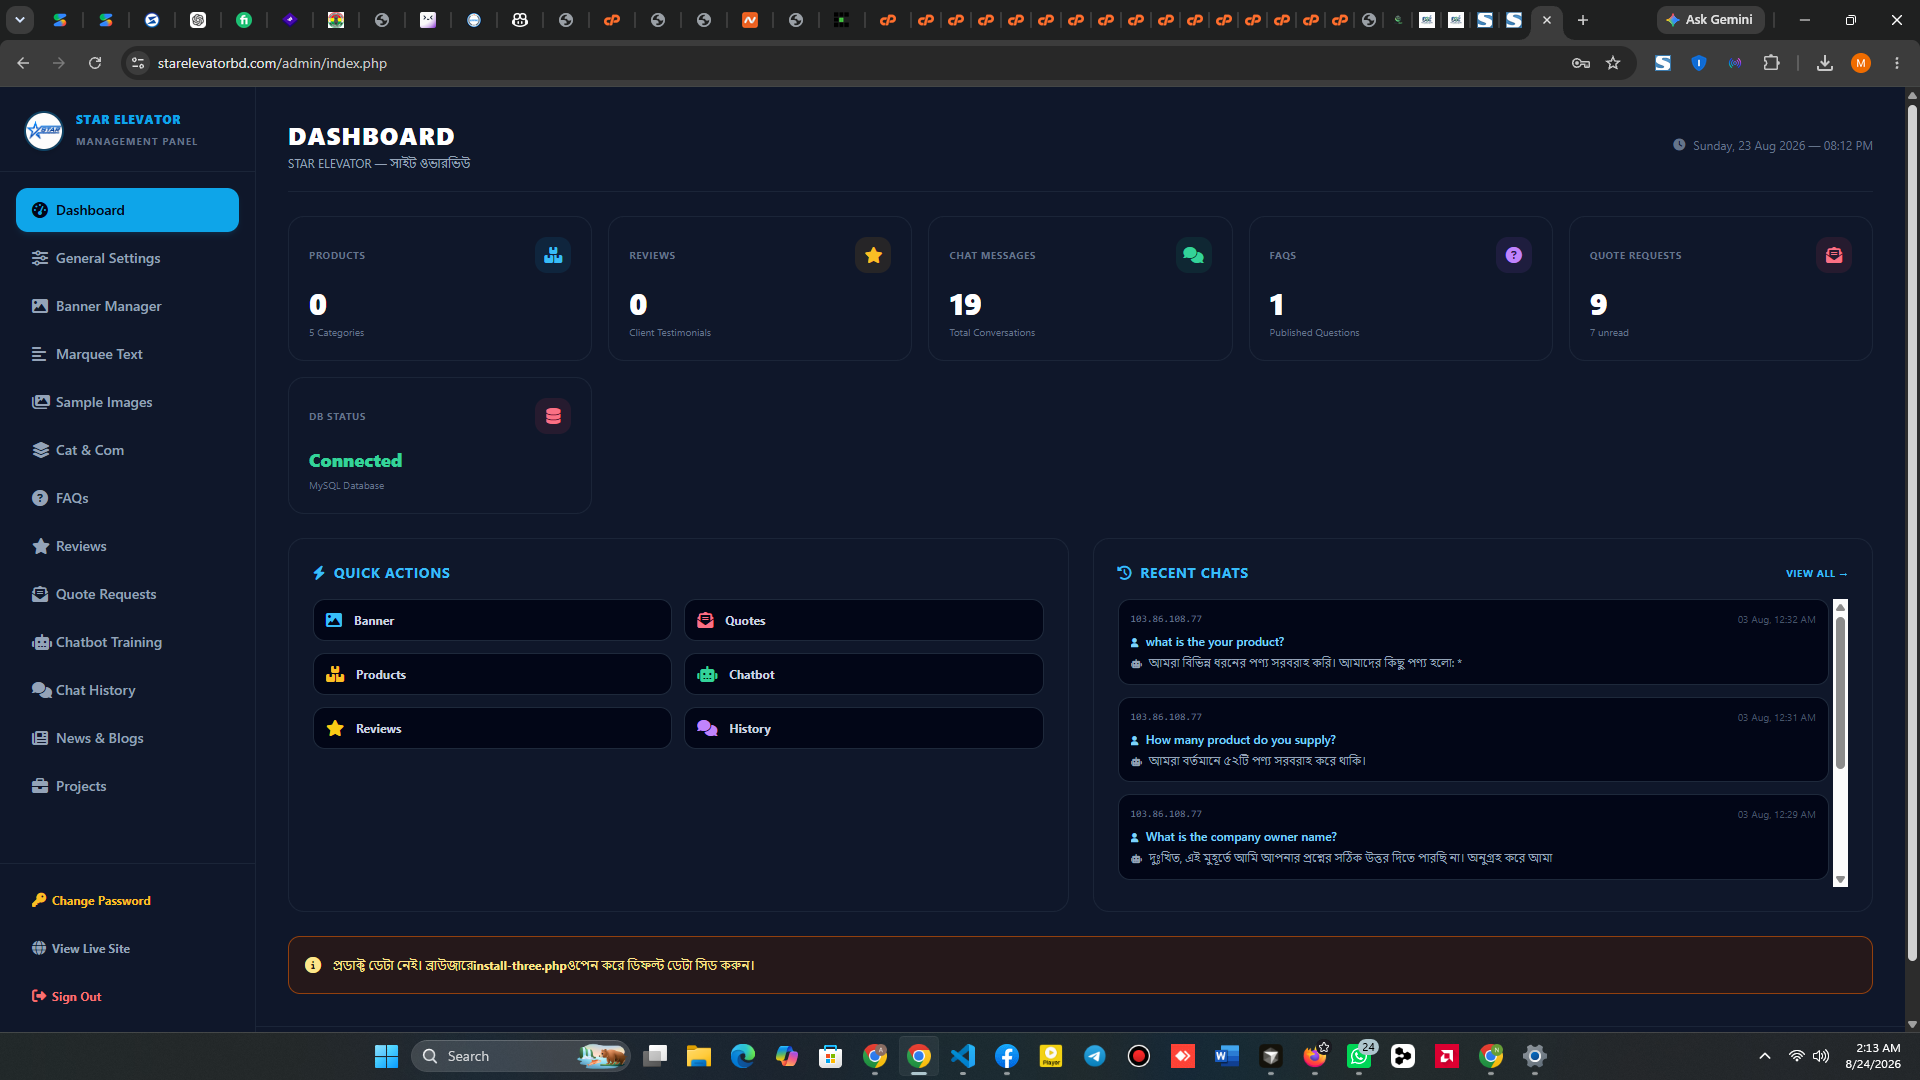Click Products quick action button
The width and height of the screenshot is (1920, 1080).
click(492, 674)
